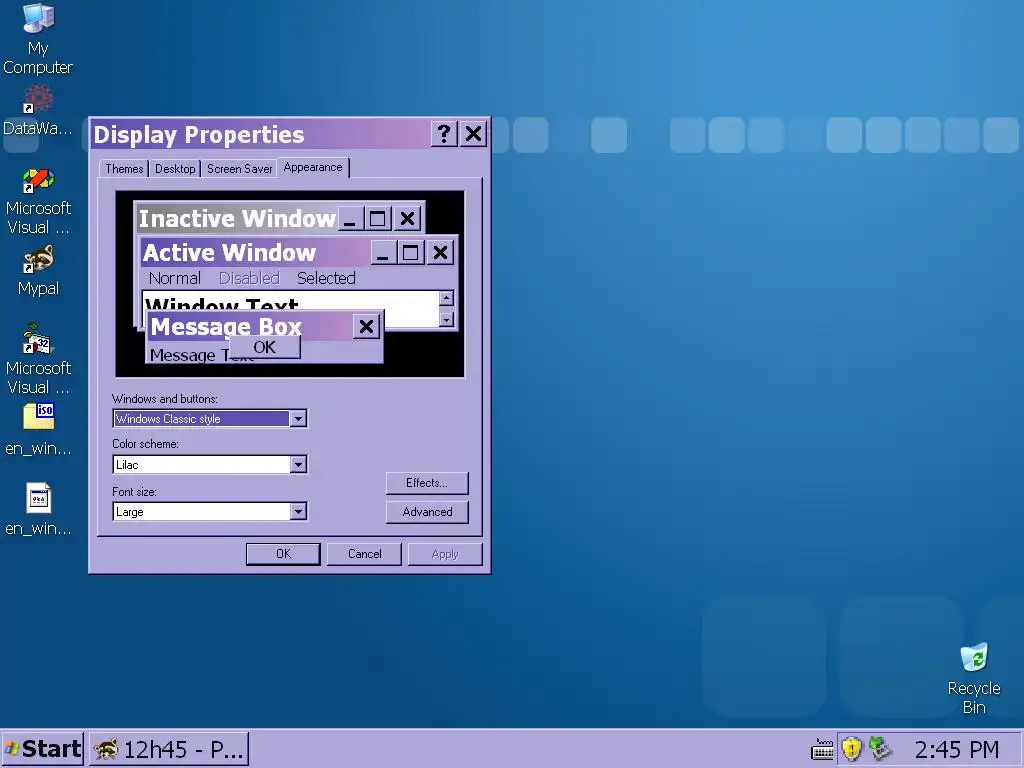Expand the Font size dropdown arrow
The image size is (1024, 768).
[x=298, y=511]
